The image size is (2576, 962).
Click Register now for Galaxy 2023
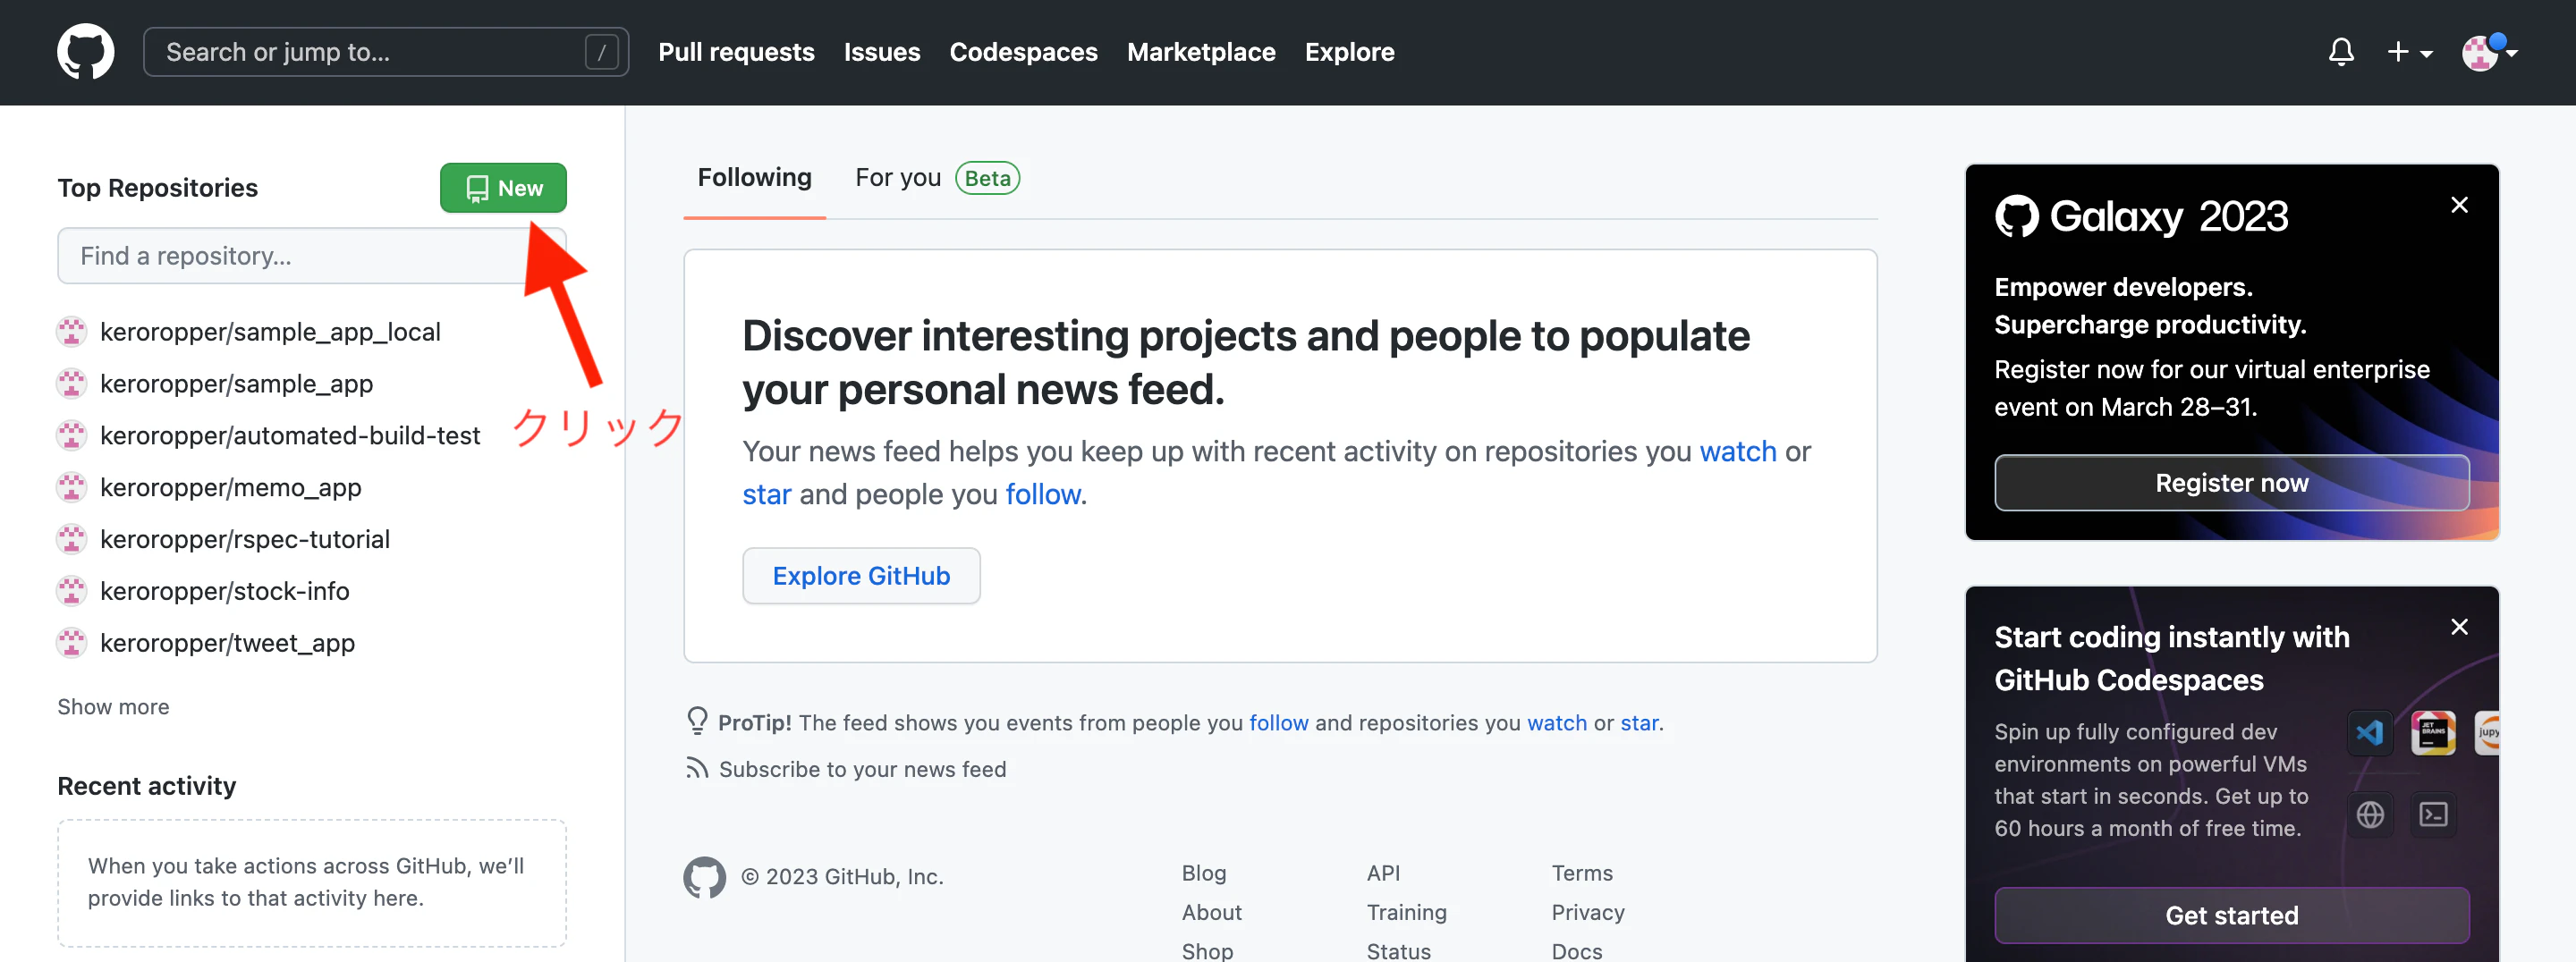2231,483
